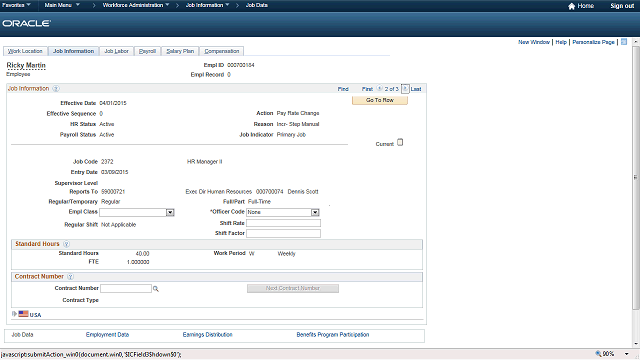Screen dimensions: 640x360
Task: Click the Go To Row button
Action: tap(380, 100)
